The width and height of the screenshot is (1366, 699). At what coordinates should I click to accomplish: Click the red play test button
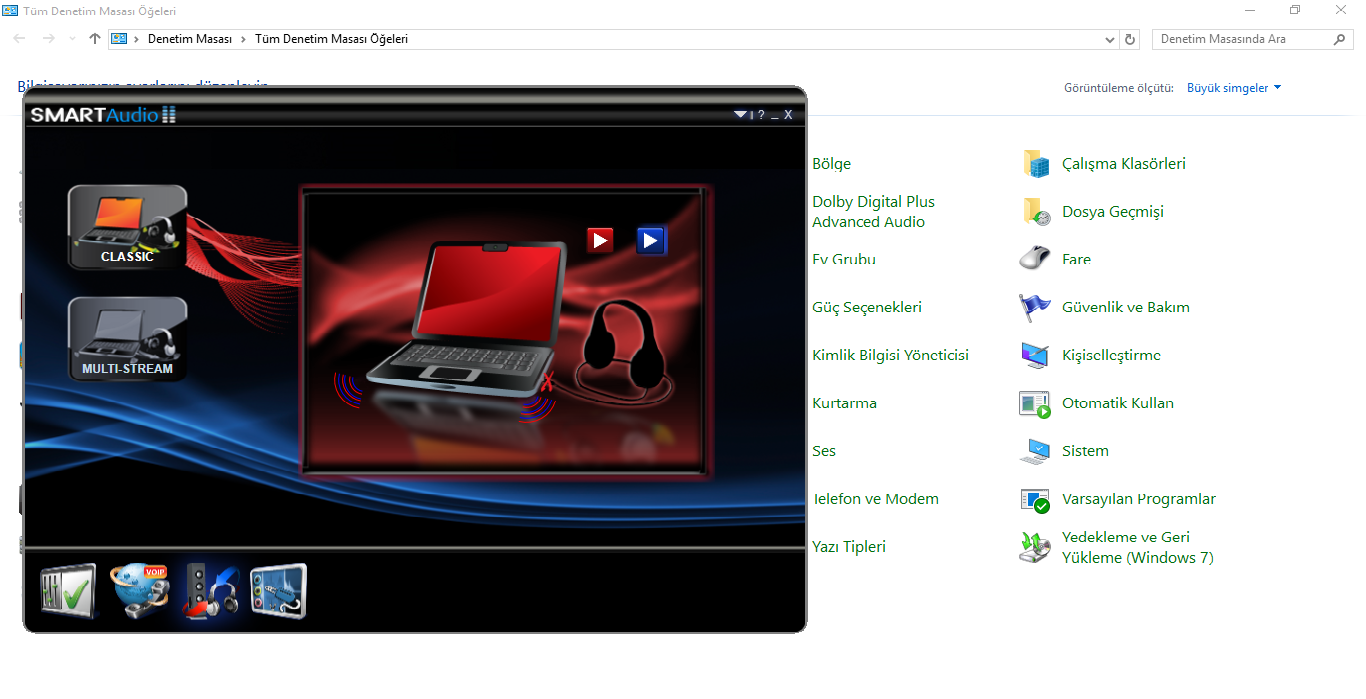600,240
